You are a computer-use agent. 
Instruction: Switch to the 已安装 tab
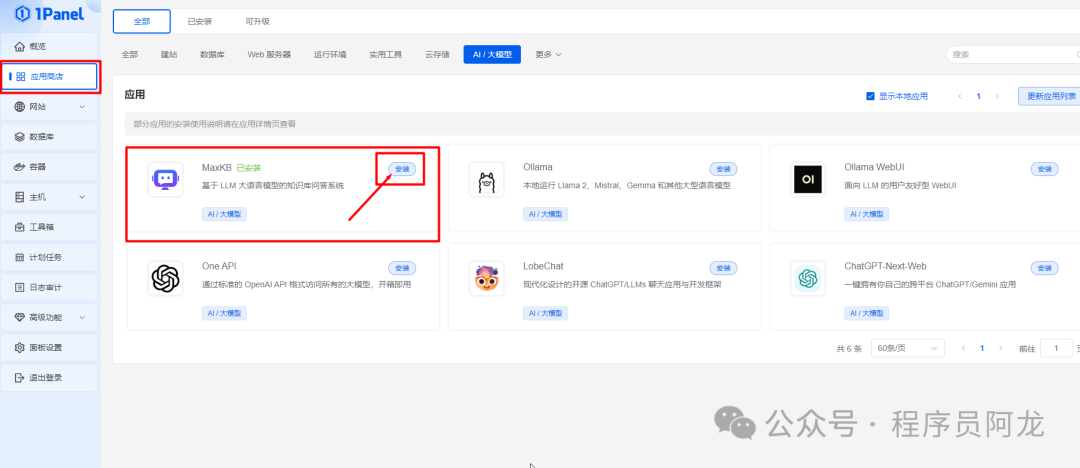tap(200, 21)
